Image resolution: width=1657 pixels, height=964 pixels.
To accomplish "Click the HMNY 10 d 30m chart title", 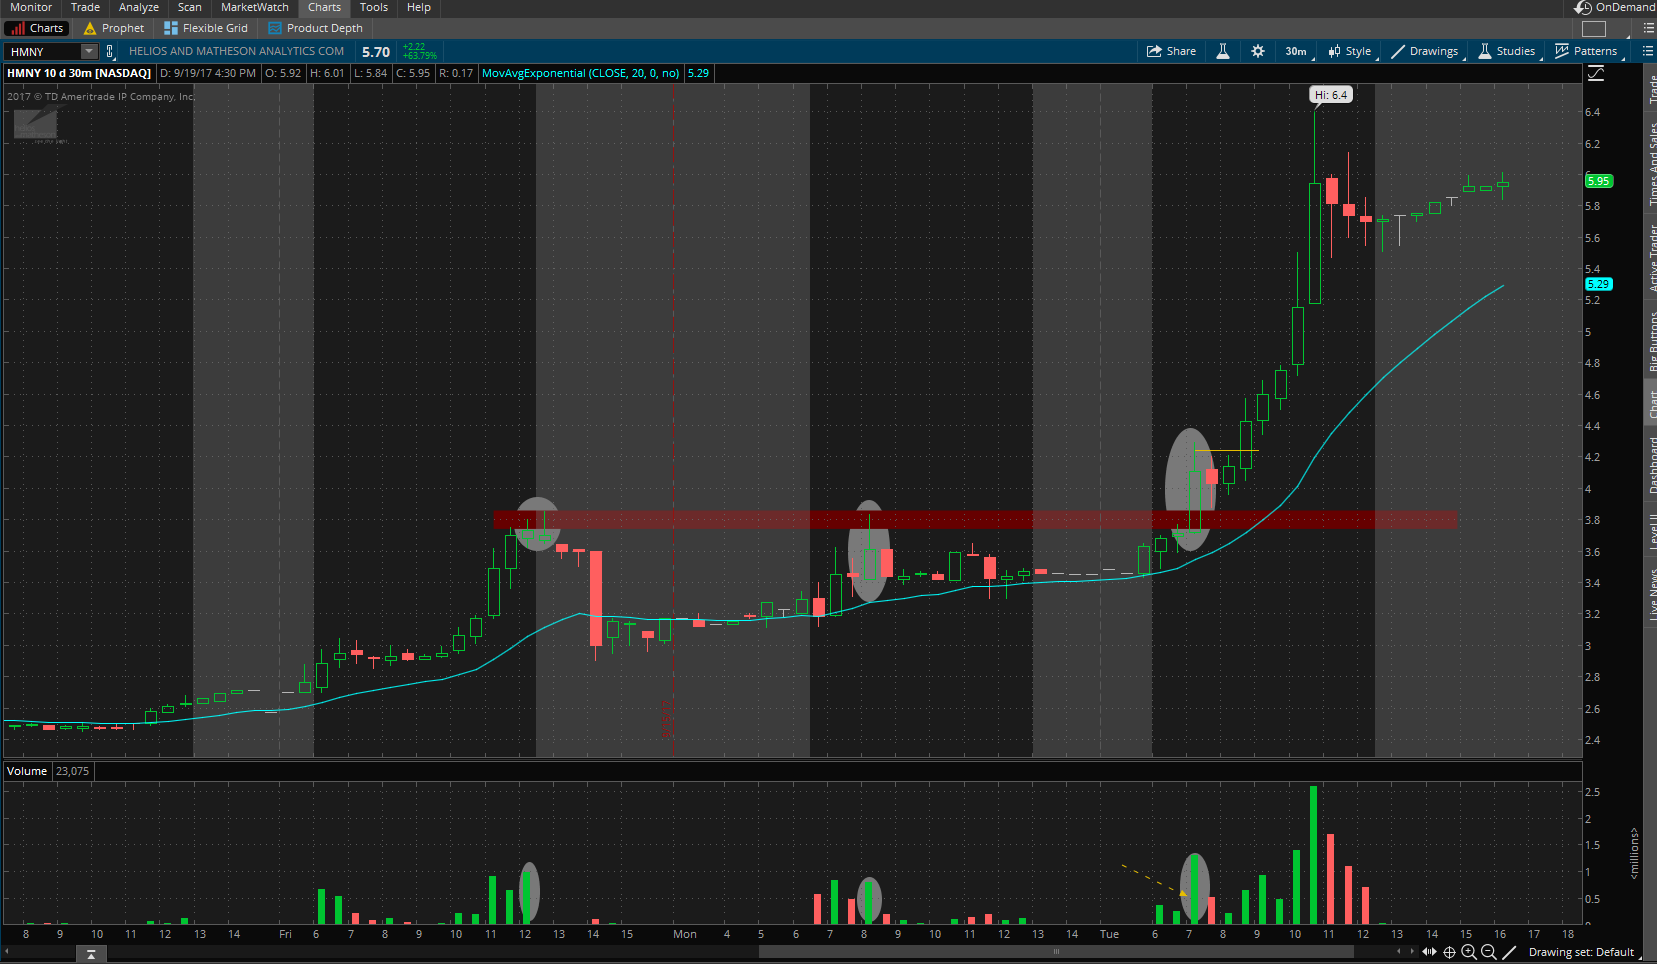I will pos(79,73).
